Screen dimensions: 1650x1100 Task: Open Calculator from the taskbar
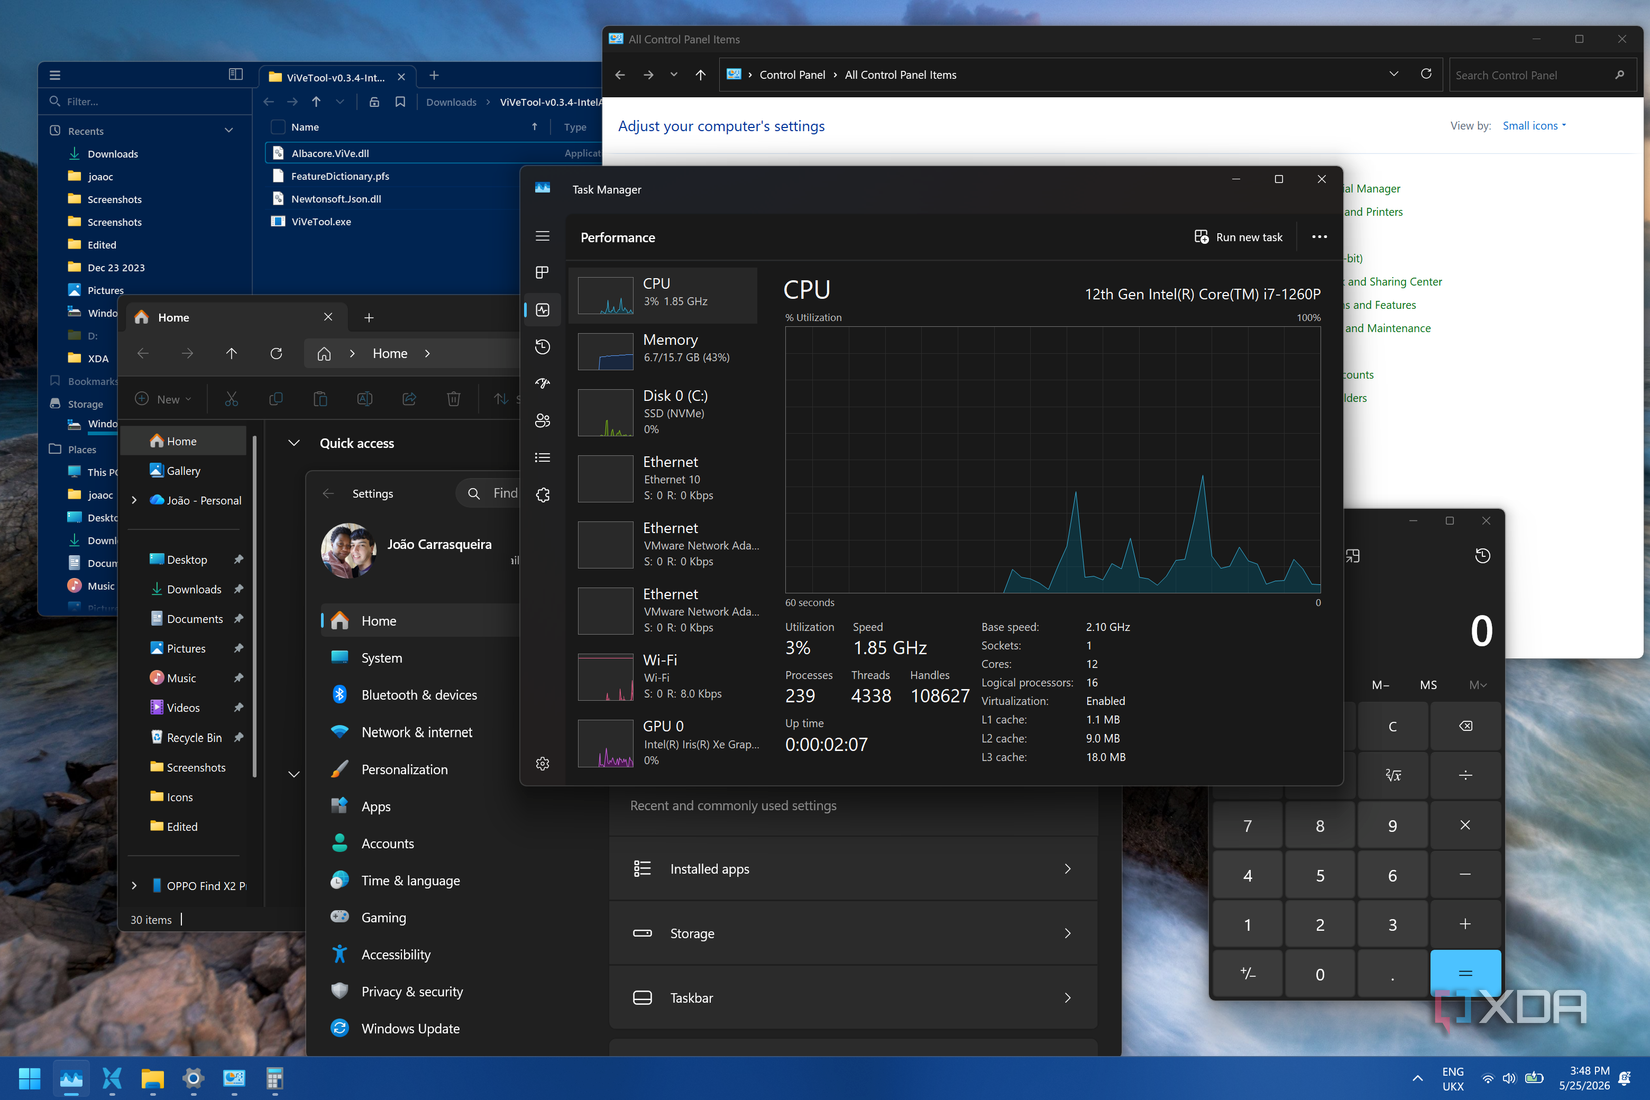coord(275,1078)
